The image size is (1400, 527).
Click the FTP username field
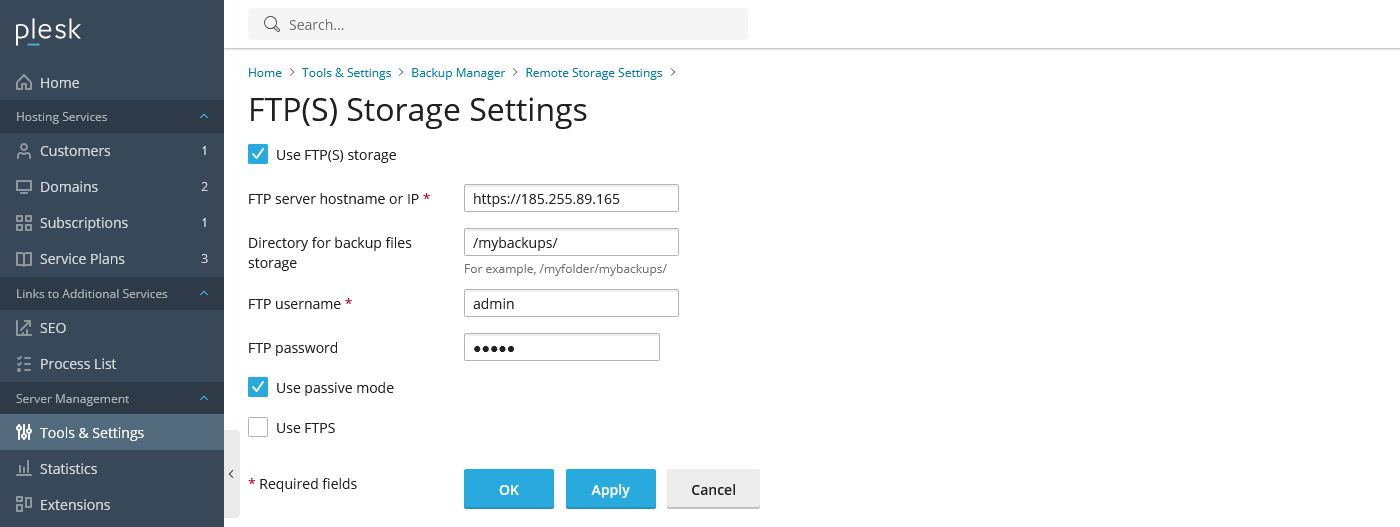coord(572,303)
